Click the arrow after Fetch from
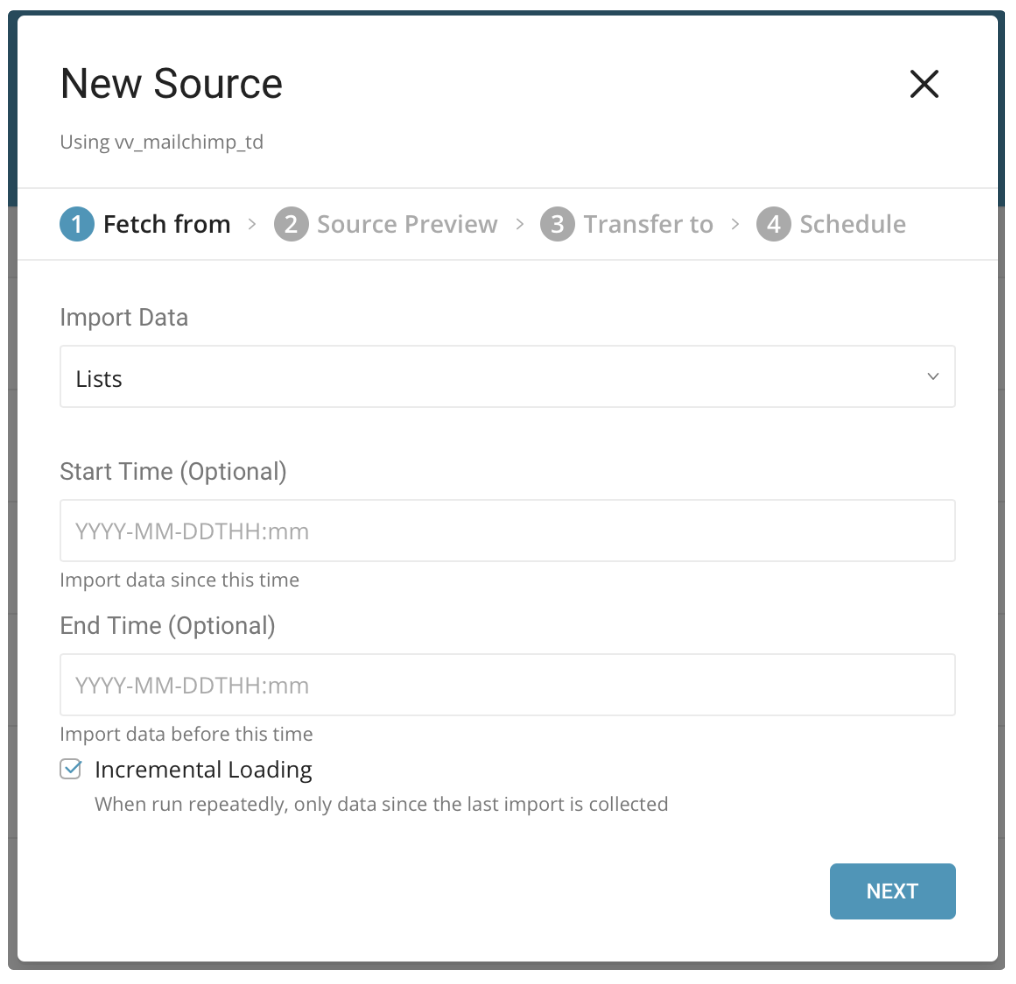The width and height of the screenshot is (1016, 984). pyautogui.click(x=253, y=224)
